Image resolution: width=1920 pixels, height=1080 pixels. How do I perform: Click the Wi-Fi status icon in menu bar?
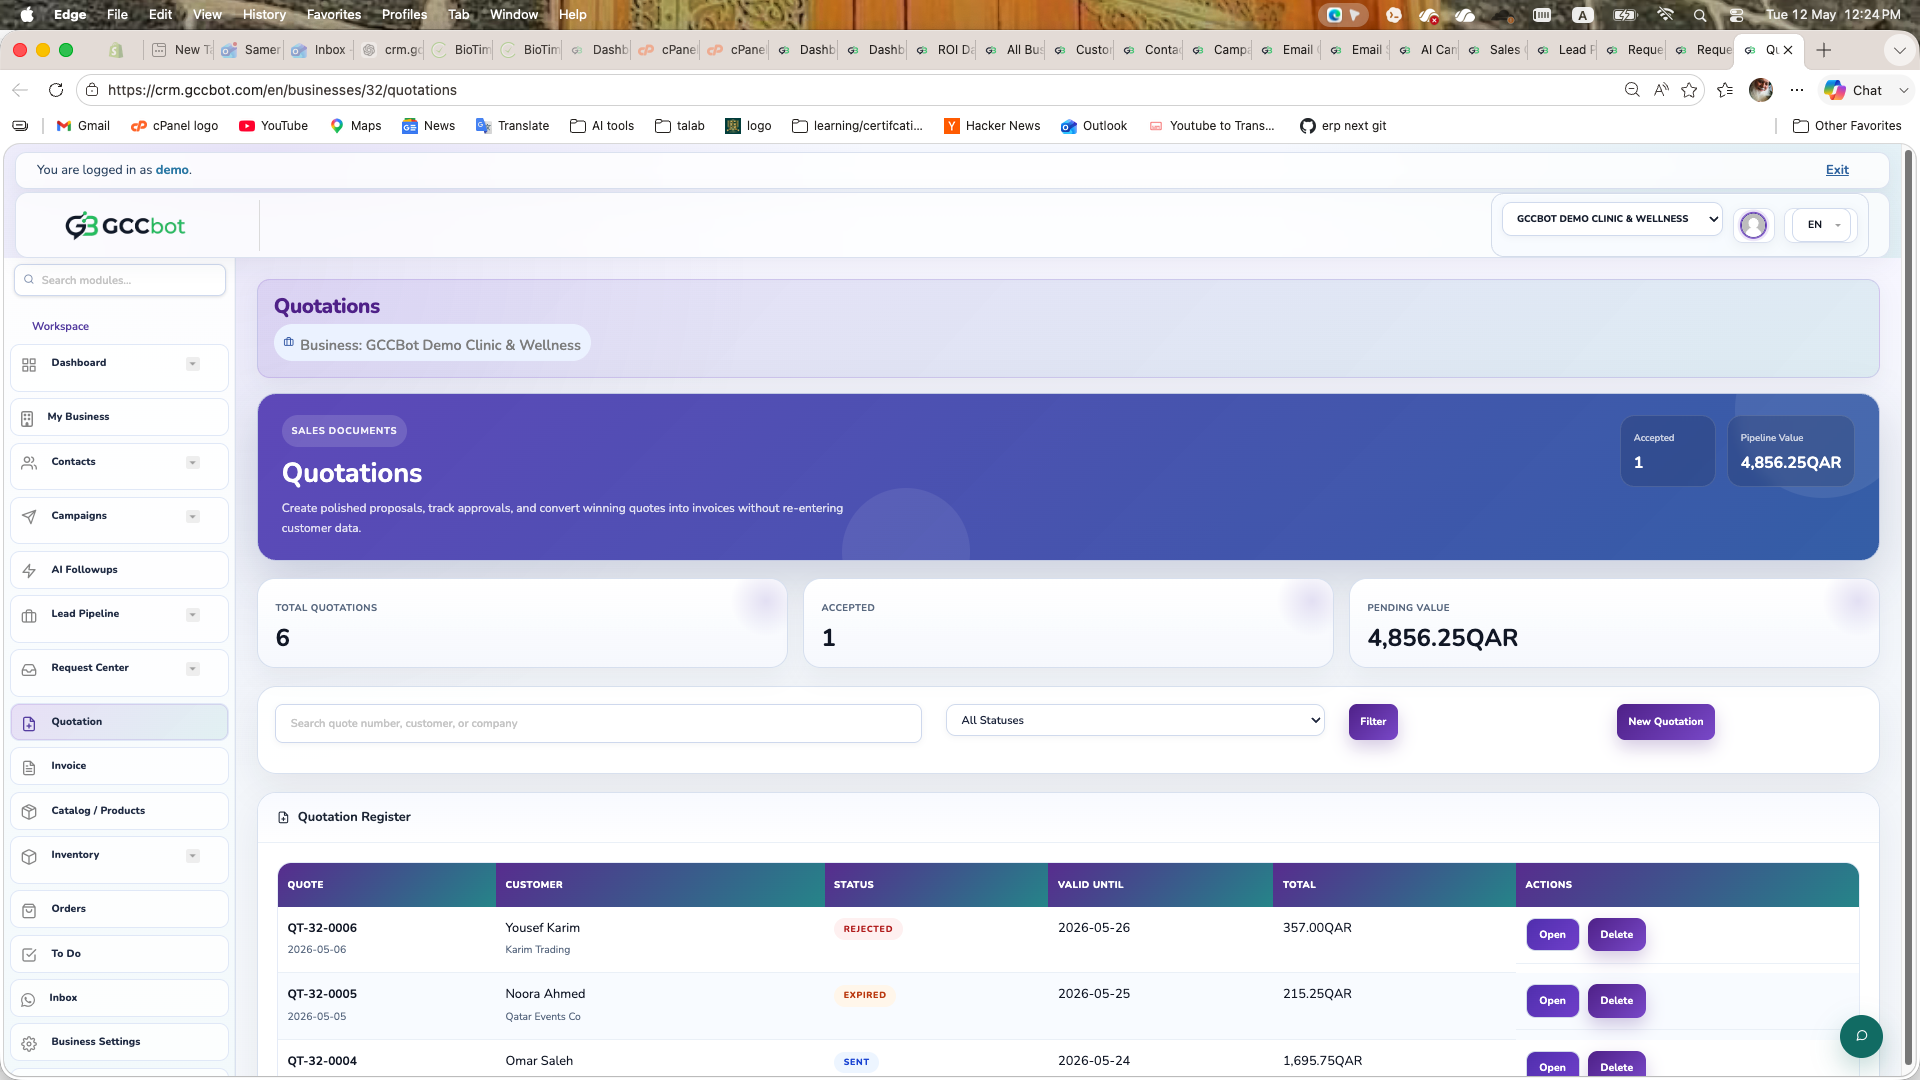click(x=1665, y=14)
